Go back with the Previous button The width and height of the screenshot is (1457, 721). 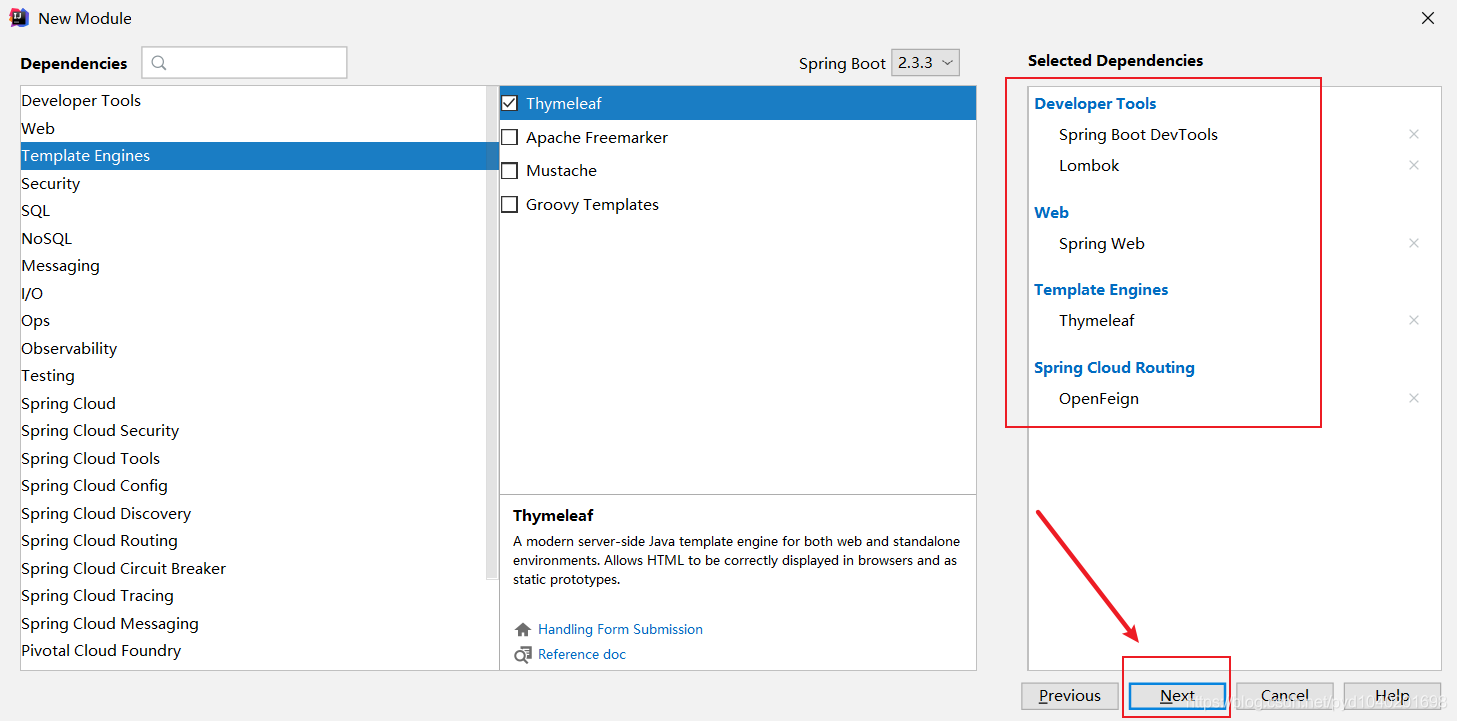(x=1069, y=696)
